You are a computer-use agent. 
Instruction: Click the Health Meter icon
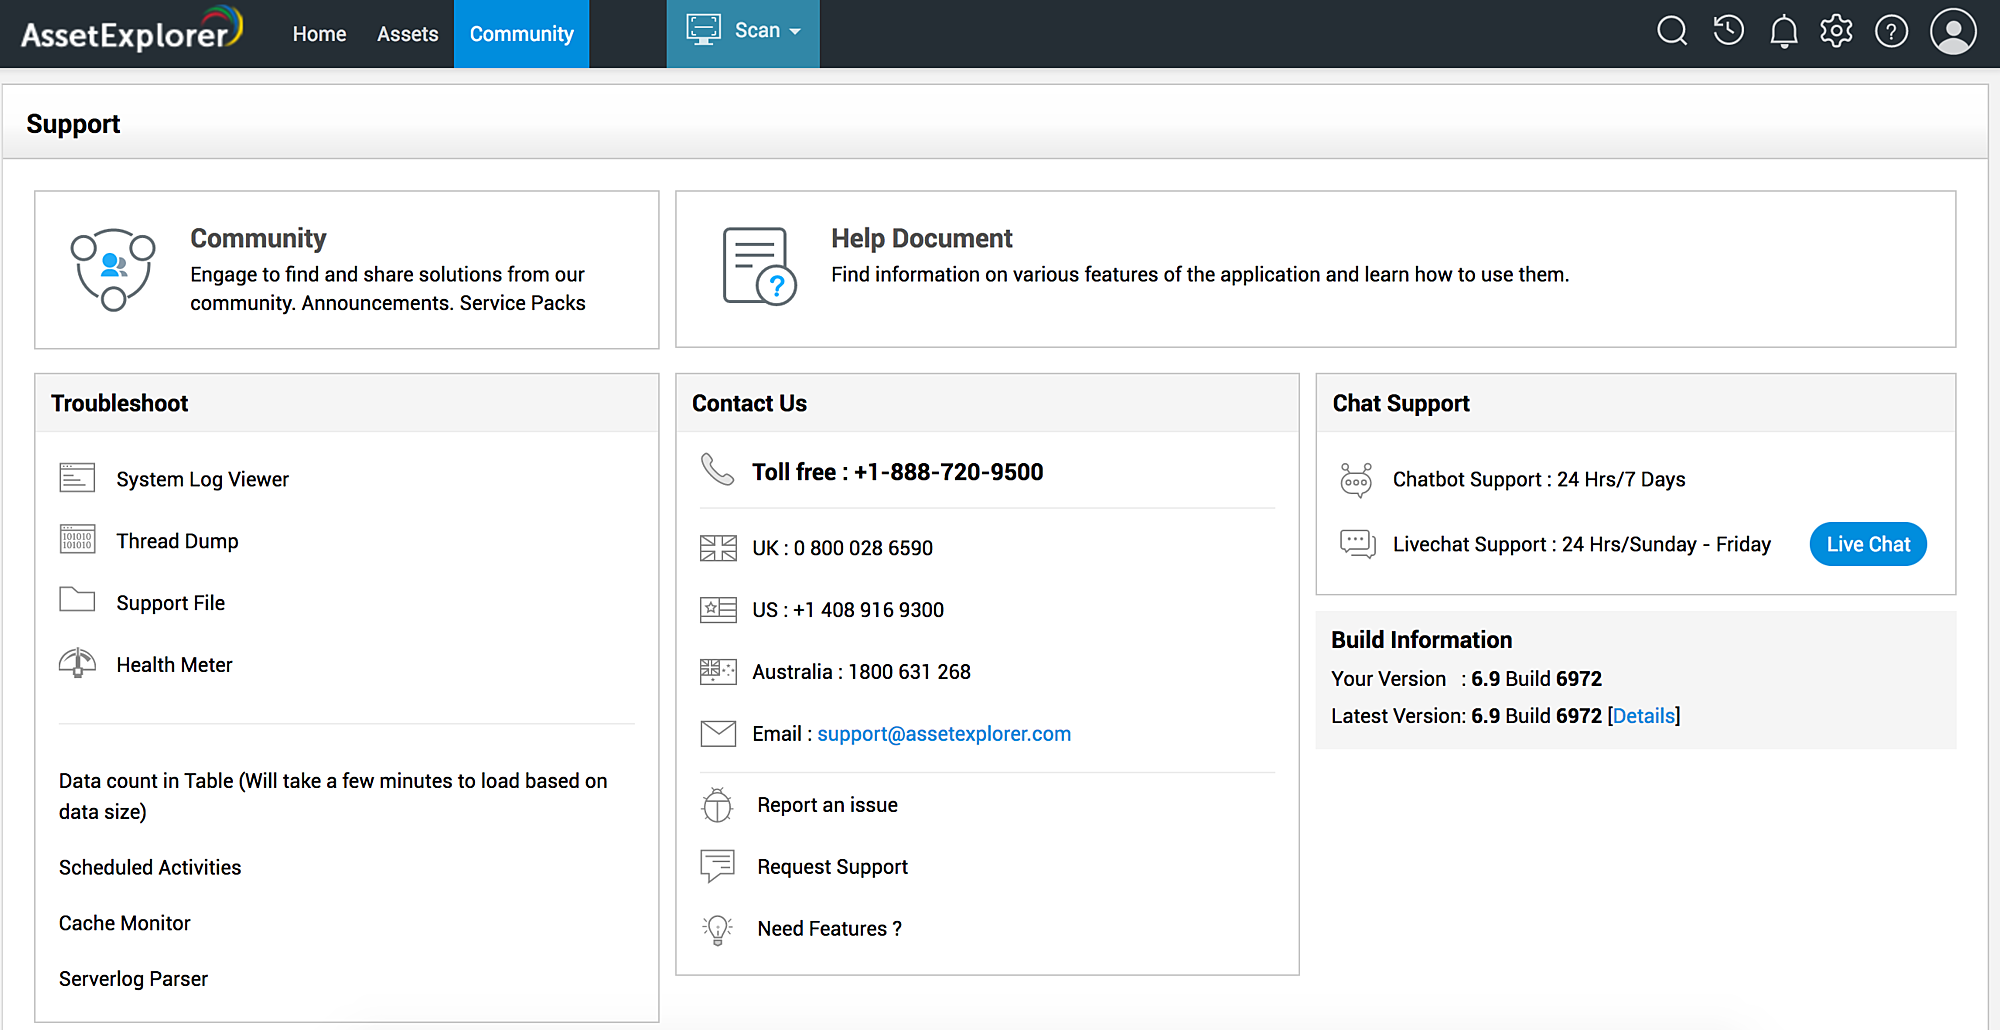pos(77,664)
